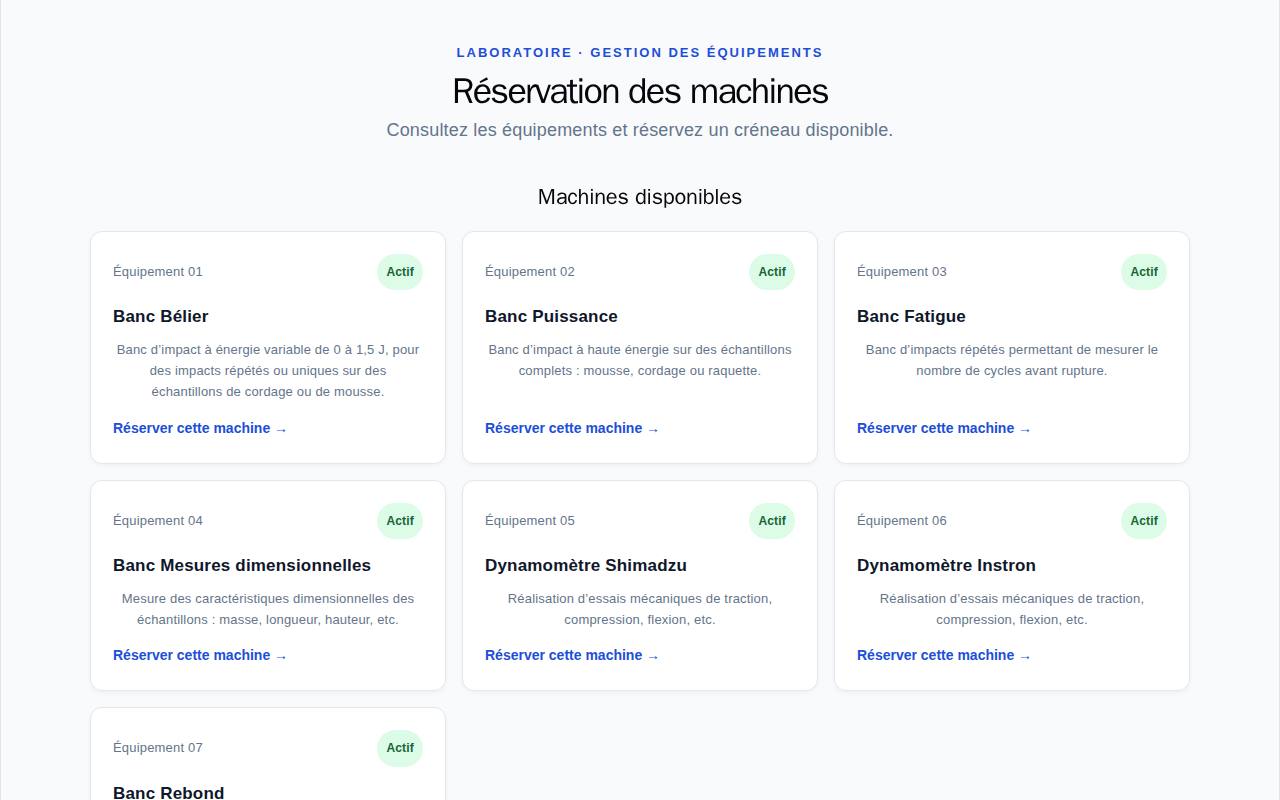Select the Banc Mesures dimensionnelles title

pyautogui.click(x=242, y=565)
